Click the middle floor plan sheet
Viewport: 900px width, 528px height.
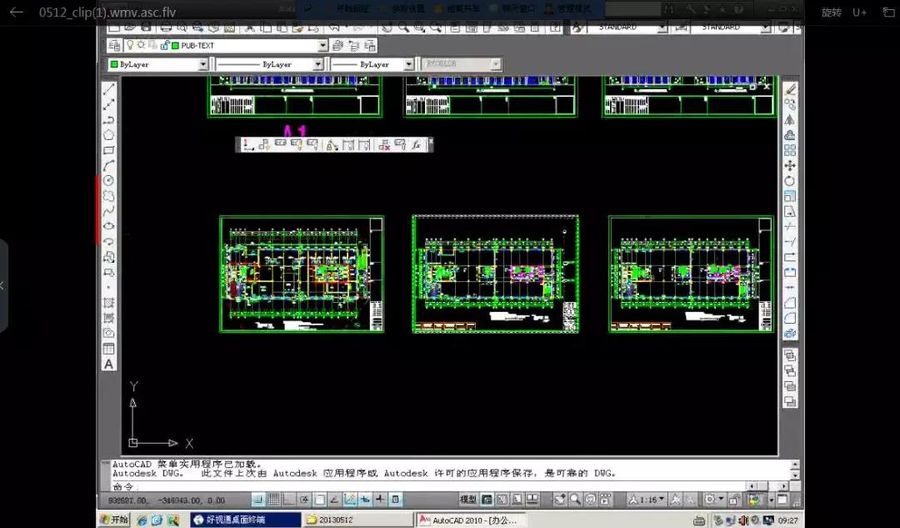click(x=495, y=274)
